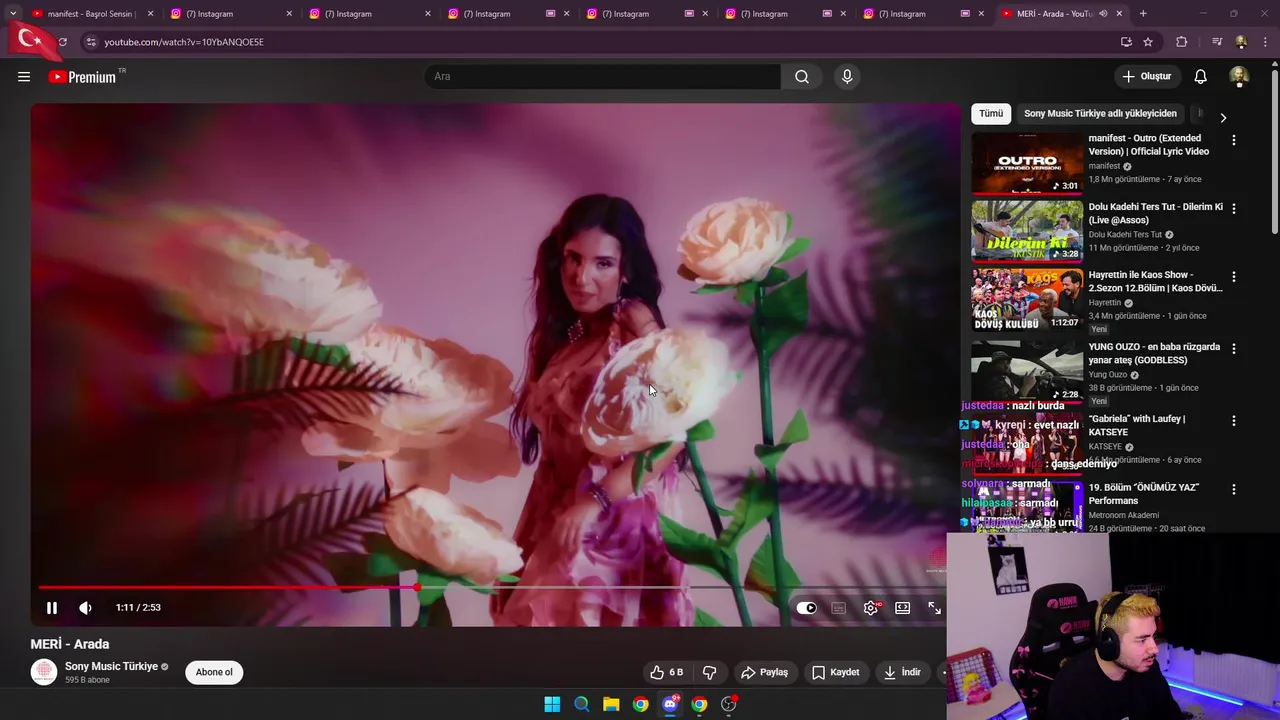Open video settings gear
Screen dimensions: 1280x720
click(871, 608)
